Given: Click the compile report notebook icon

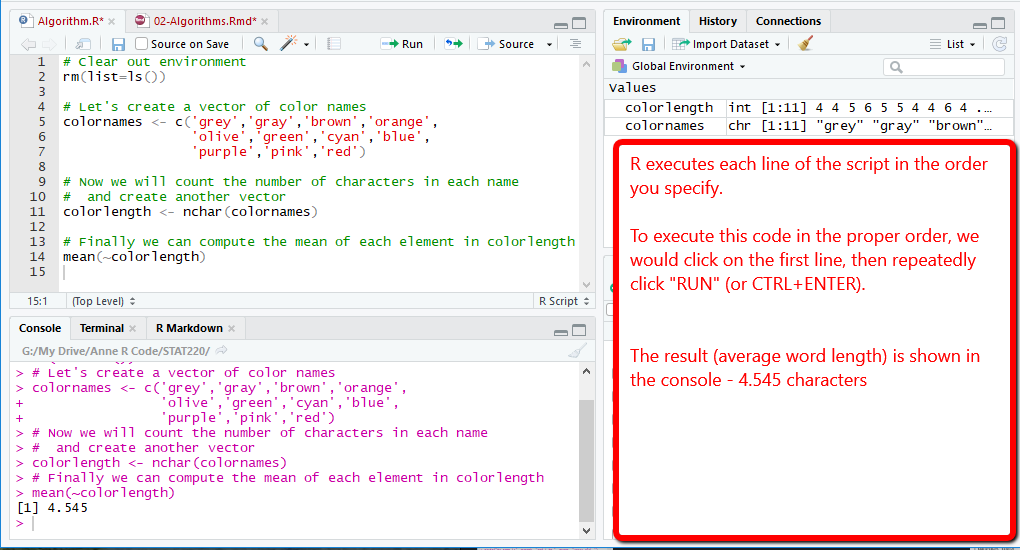Looking at the screenshot, I should pos(334,44).
